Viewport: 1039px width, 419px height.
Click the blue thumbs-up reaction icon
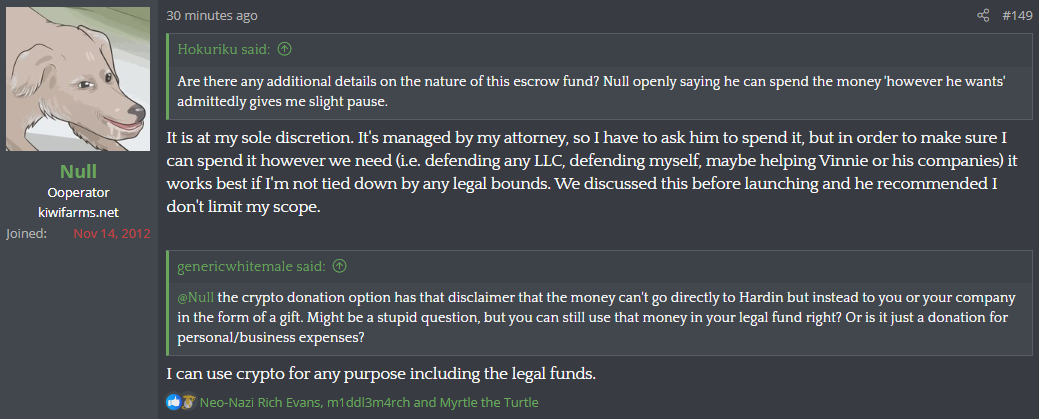[173, 402]
